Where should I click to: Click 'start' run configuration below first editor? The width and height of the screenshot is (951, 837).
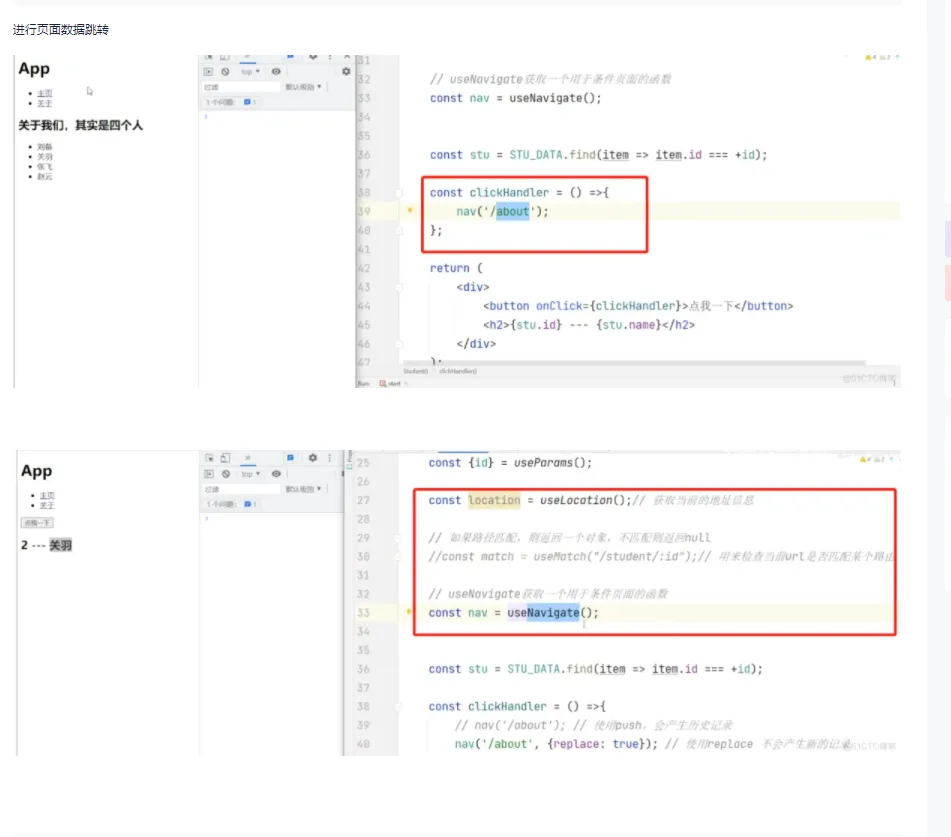click(391, 383)
